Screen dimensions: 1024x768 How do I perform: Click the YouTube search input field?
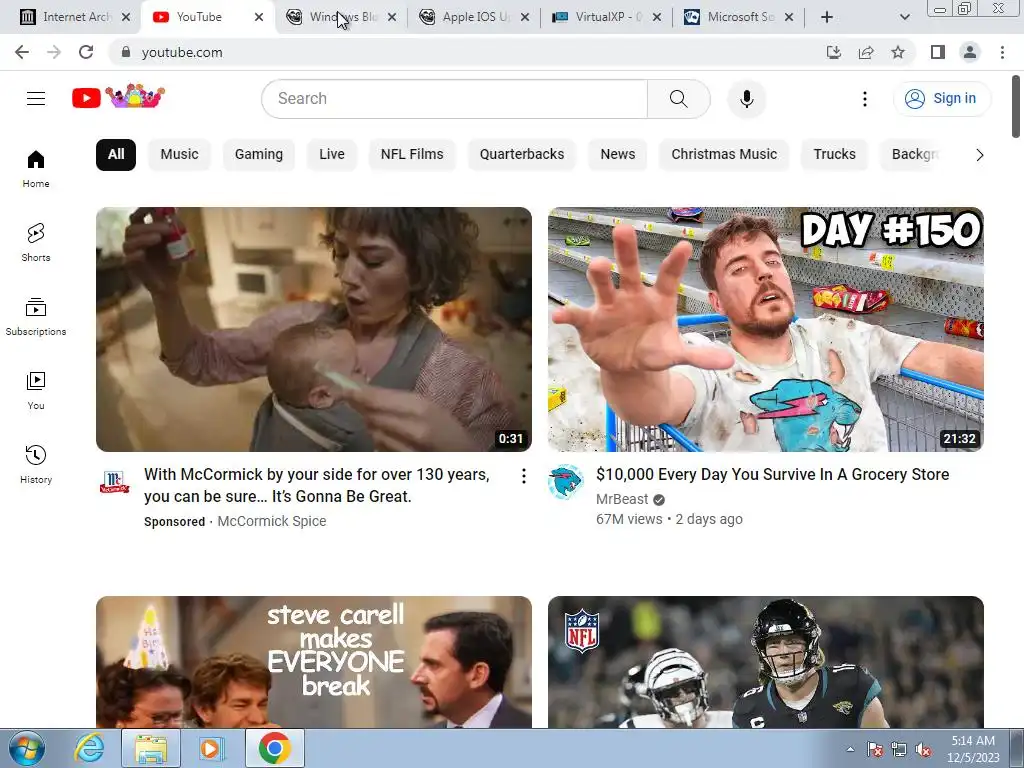pyautogui.click(x=455, y=99)
